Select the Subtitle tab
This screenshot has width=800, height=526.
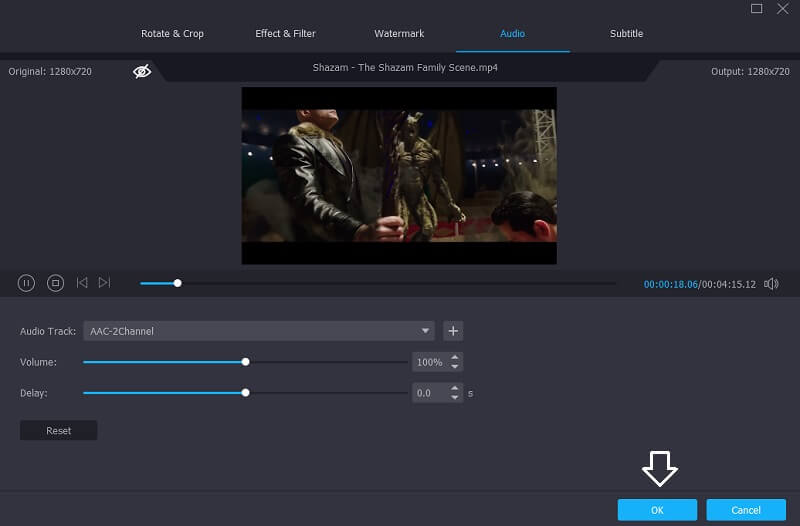(626, 34)
